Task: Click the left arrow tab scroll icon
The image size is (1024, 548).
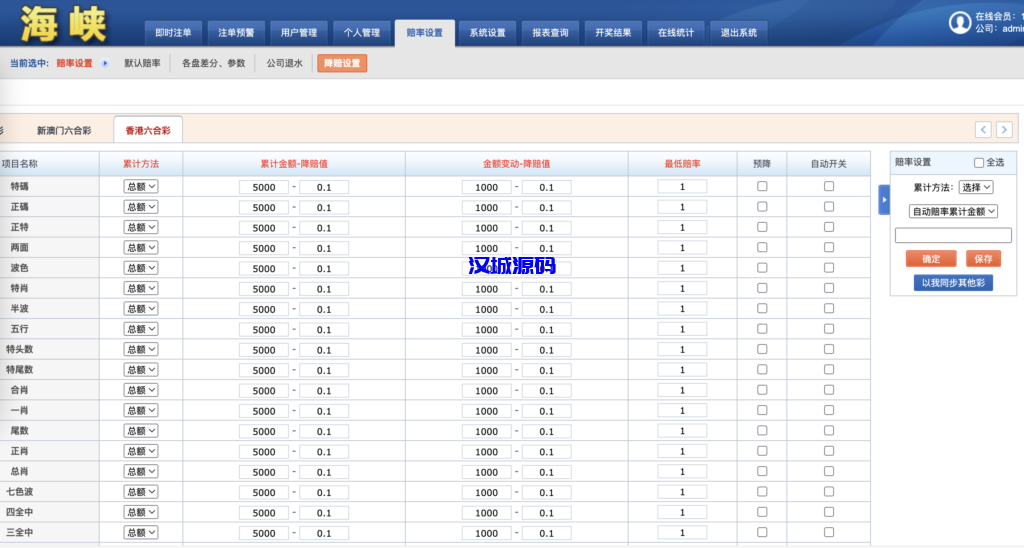Action: click(983, 130)
